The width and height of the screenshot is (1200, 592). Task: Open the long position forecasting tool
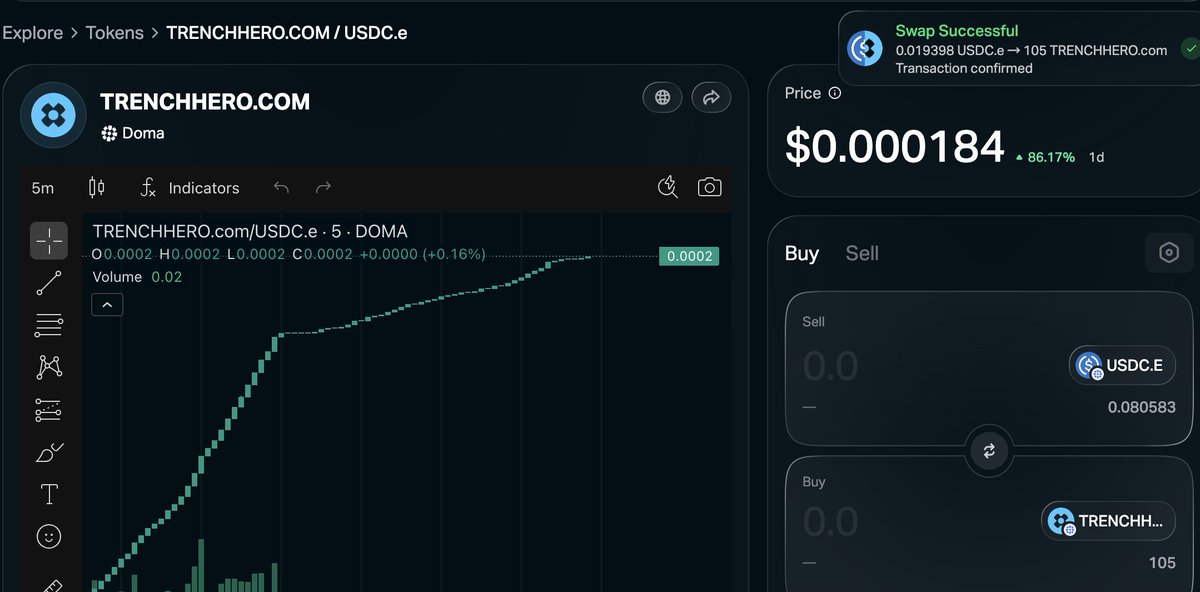(x=49, y=410)
